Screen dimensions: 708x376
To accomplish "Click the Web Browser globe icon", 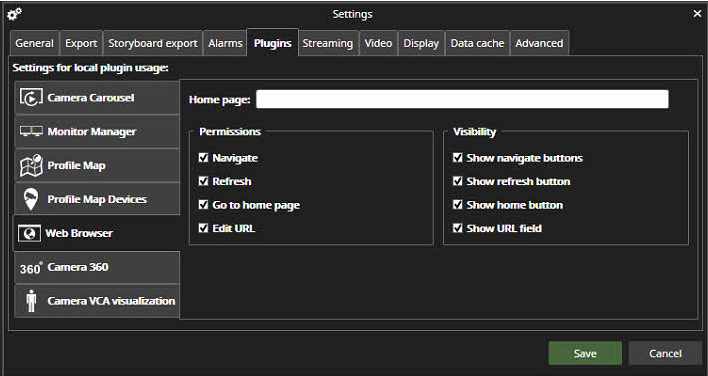I will (29, 233).
